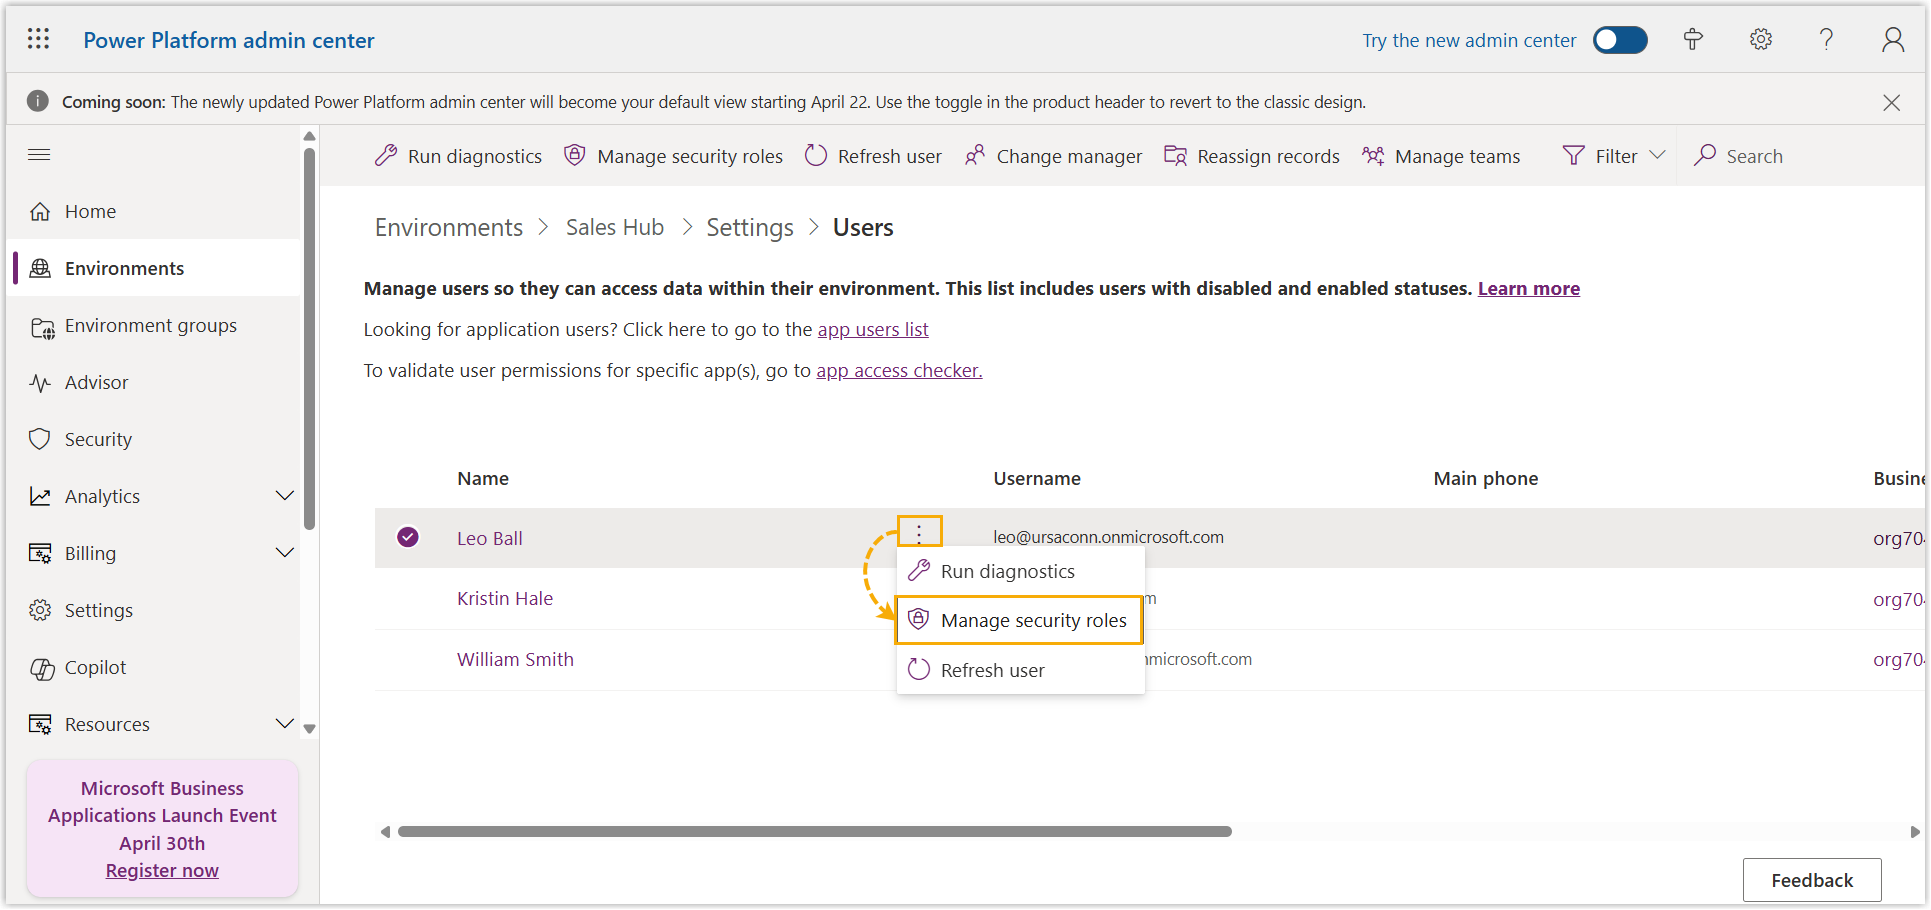The width and height of the screenshot is (1931, 910).
Task: Click Reassign records in the toolbar
Action: tap(1251, 156)
